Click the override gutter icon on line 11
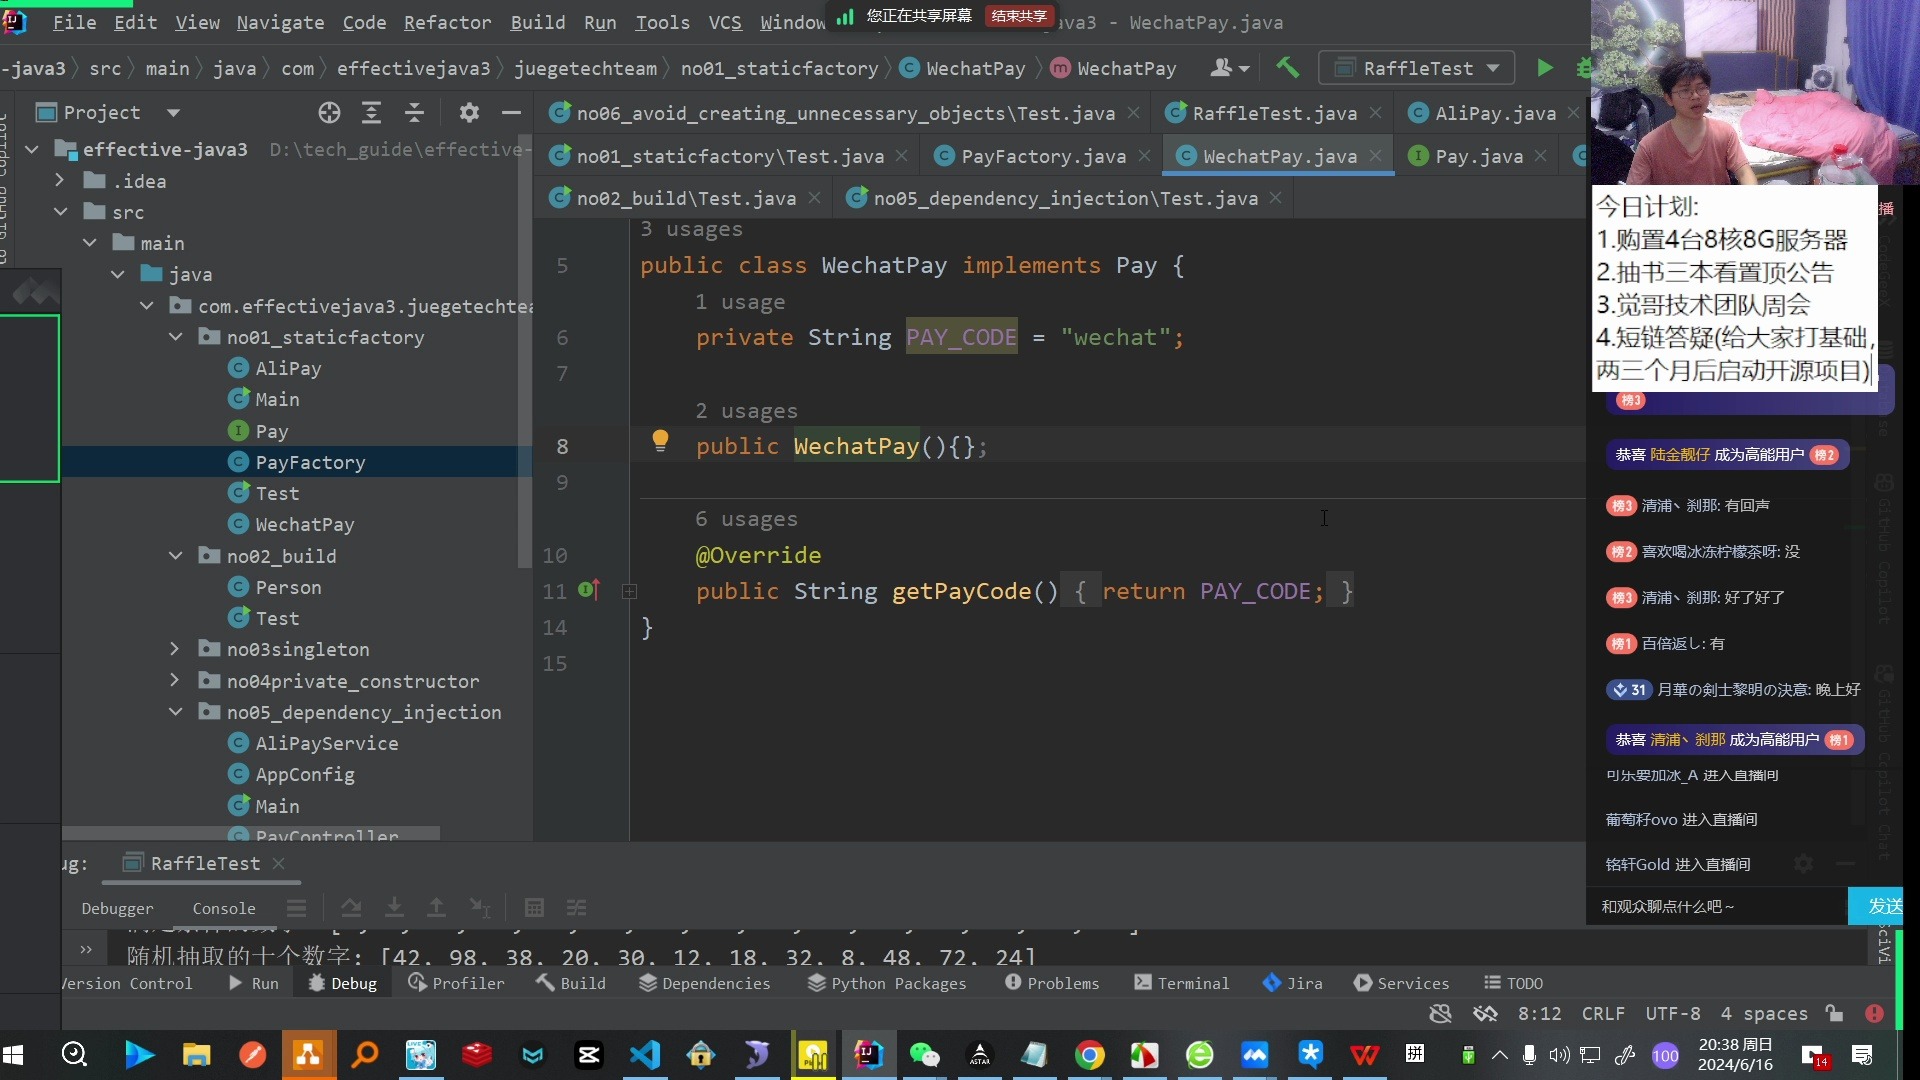Viewport: 1920px width, 1080px height. [x=589, y=590]
